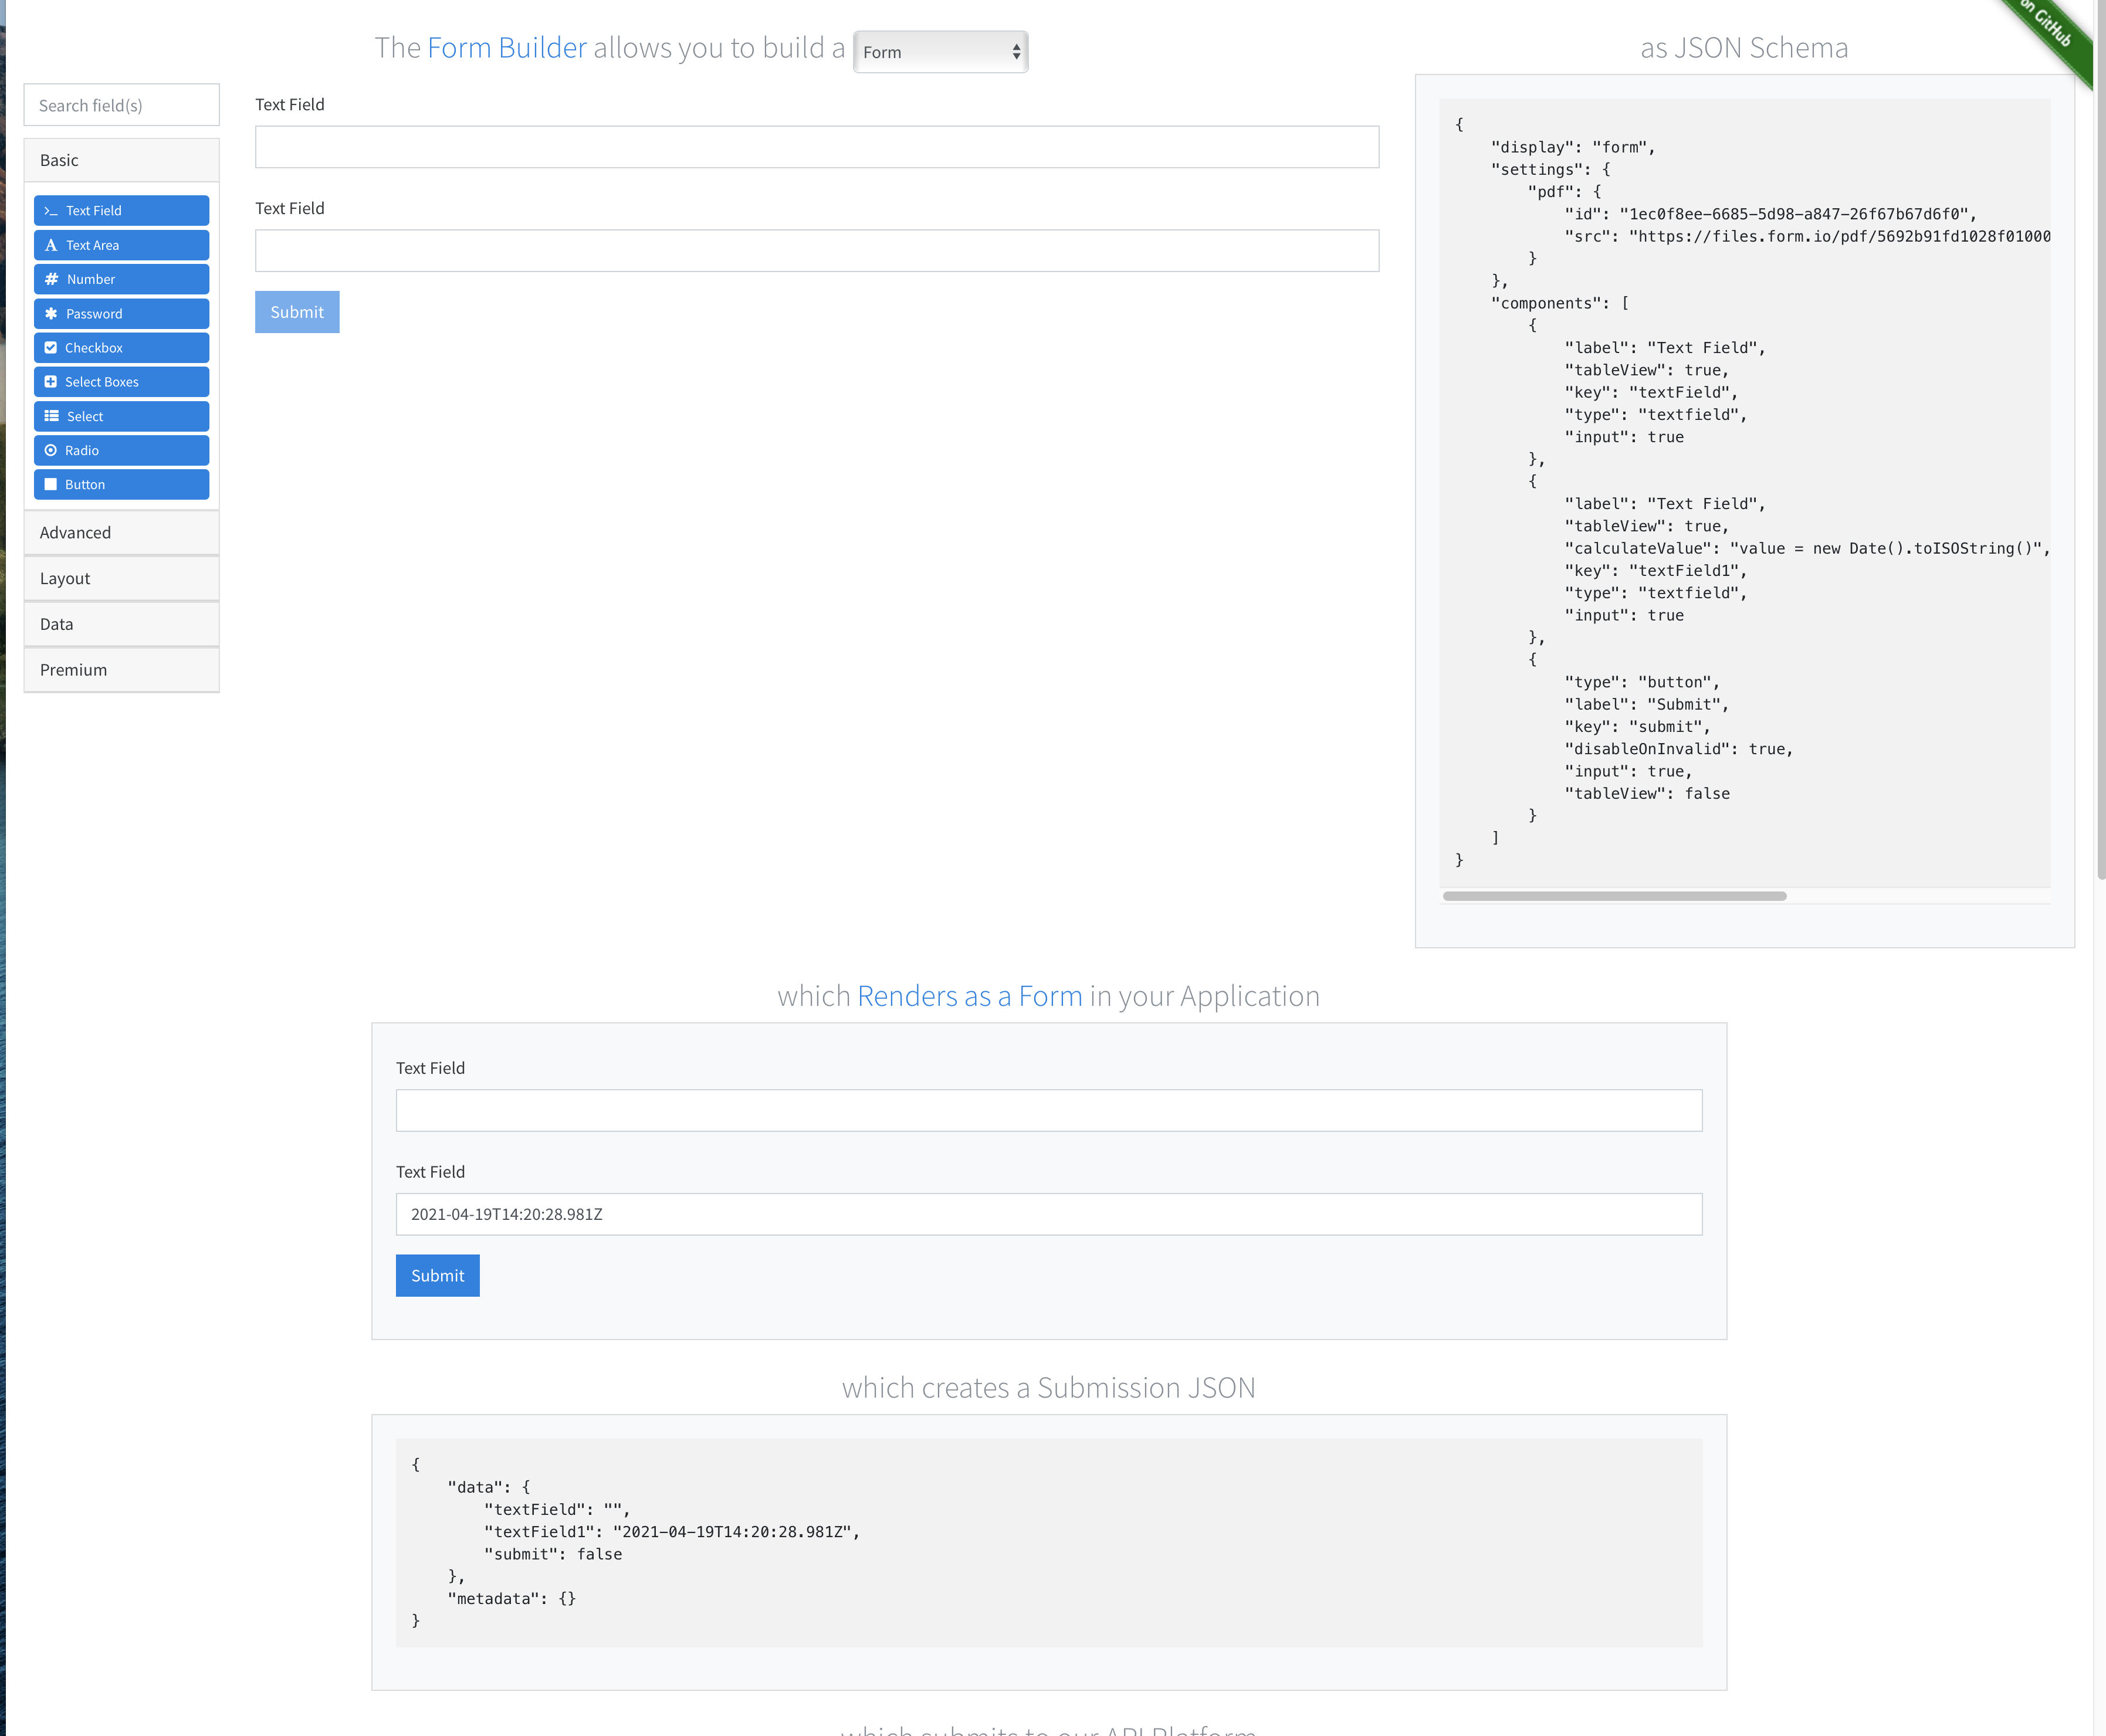2106x1736 pixels.
Task: Open the Form display type dropdown
Action: pyautogui.click(x=940, y=52)
